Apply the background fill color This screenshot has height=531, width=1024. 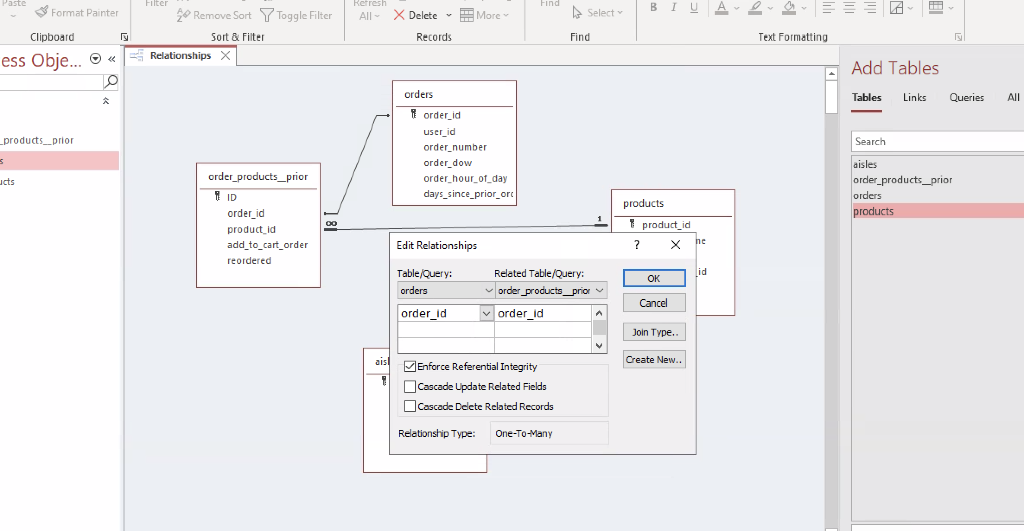(x=789, y=8)
